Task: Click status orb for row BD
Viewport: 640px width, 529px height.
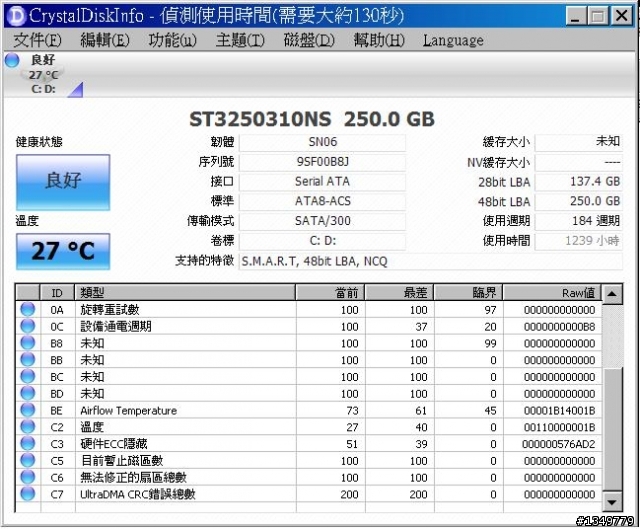Action: [28, 393]
